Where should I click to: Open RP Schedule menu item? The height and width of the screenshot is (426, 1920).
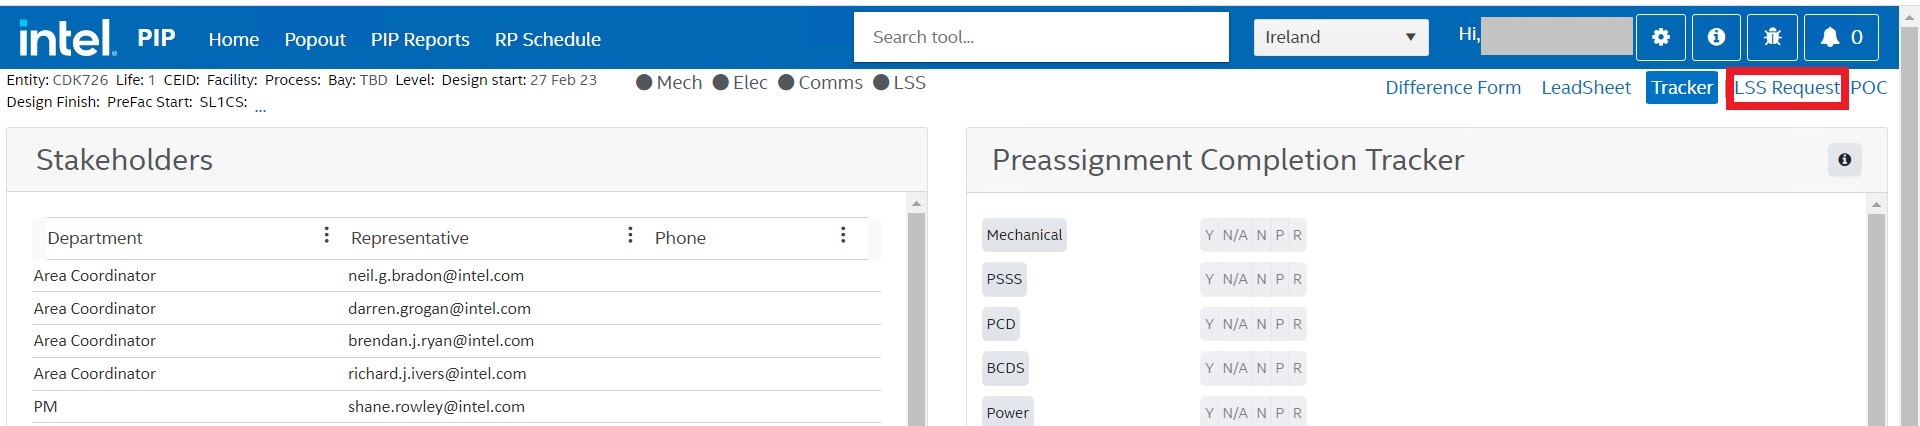548,40
